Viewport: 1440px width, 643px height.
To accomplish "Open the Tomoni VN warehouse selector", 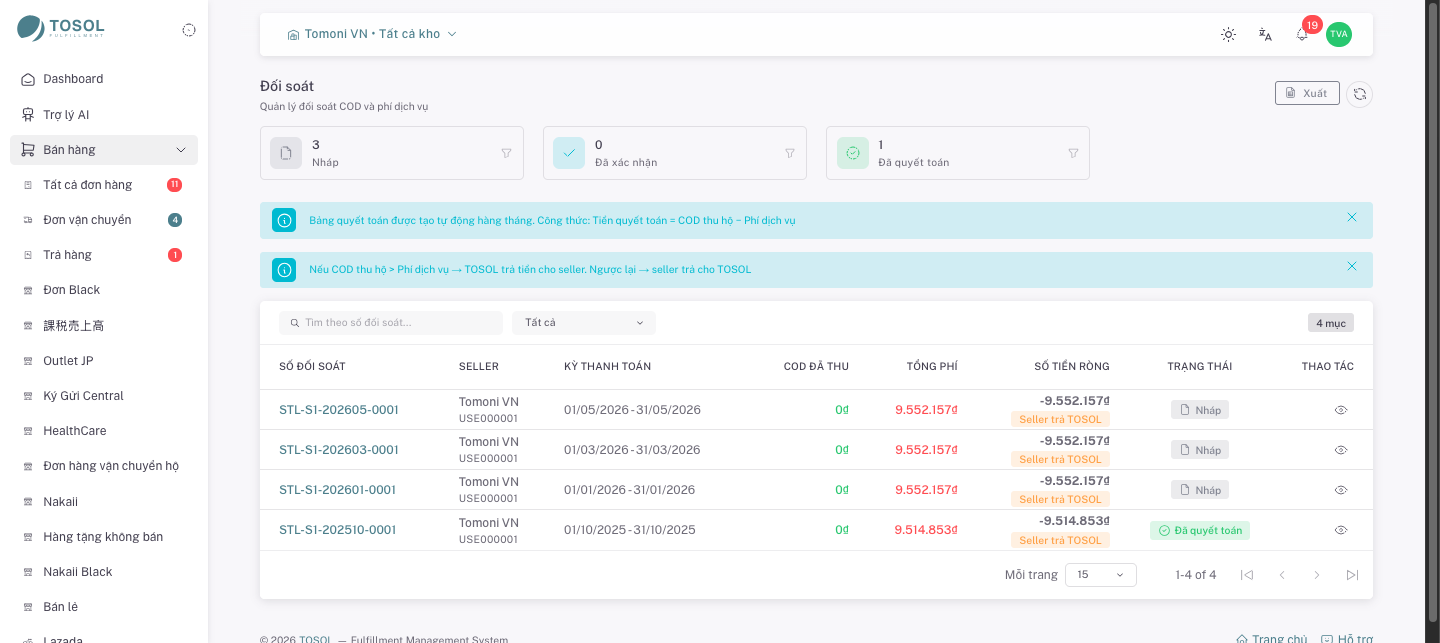I will (x=372, y=34).
